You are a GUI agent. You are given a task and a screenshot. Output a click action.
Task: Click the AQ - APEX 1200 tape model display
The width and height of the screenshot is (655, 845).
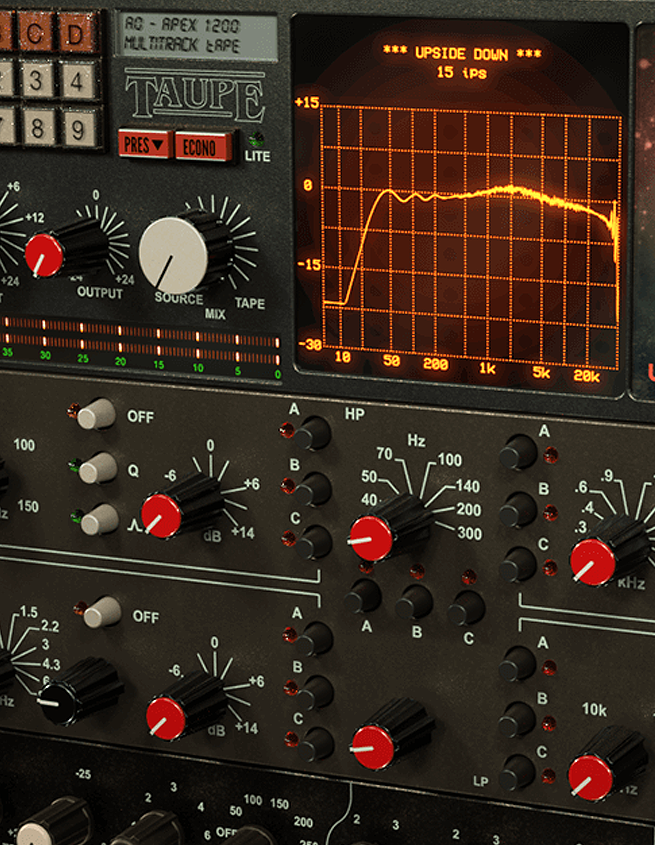[196, 36]
